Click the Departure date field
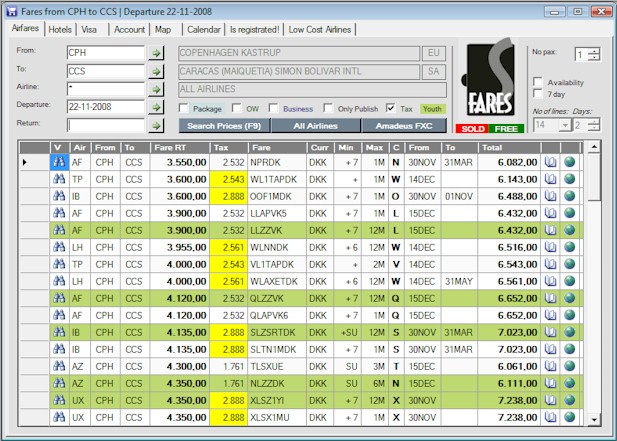 click(105, 107)
